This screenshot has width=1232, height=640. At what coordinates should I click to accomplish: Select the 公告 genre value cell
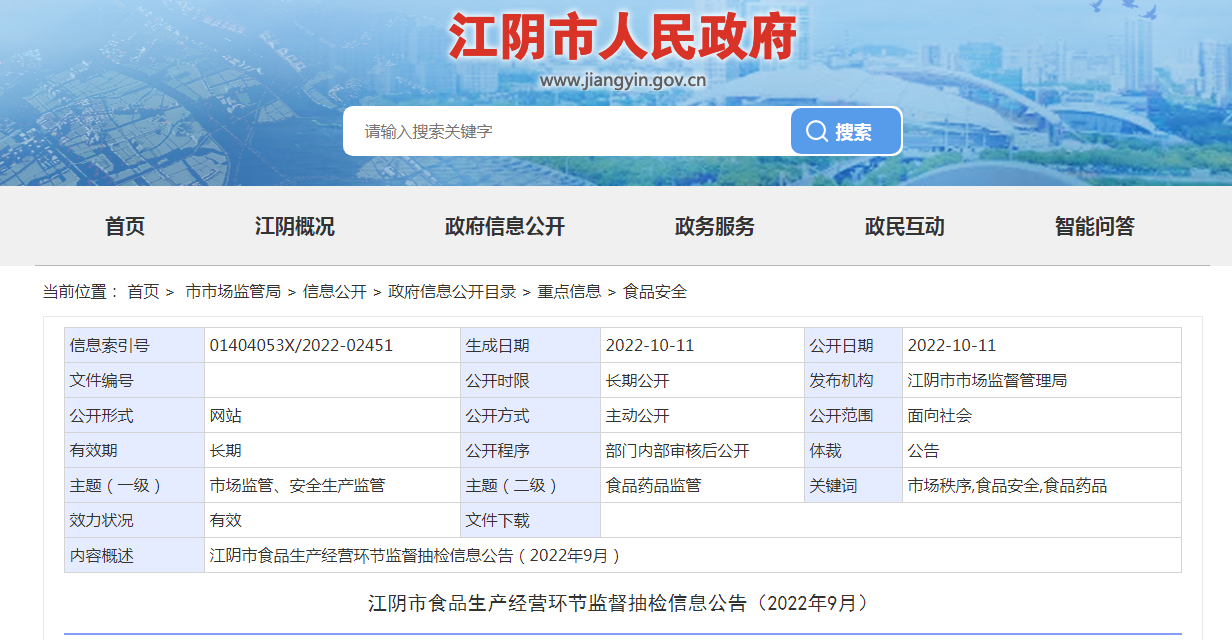coord(1042,451)
